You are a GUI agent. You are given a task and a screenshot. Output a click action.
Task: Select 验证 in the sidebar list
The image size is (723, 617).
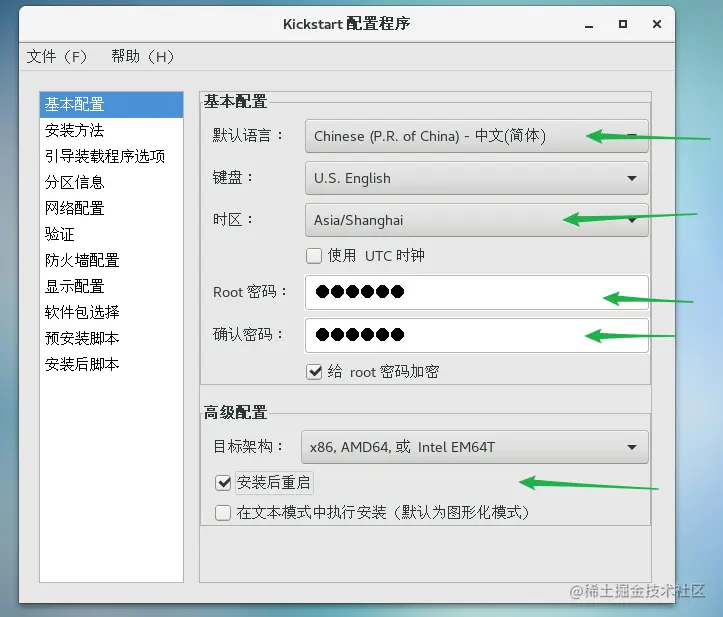(x=112, y=234)
